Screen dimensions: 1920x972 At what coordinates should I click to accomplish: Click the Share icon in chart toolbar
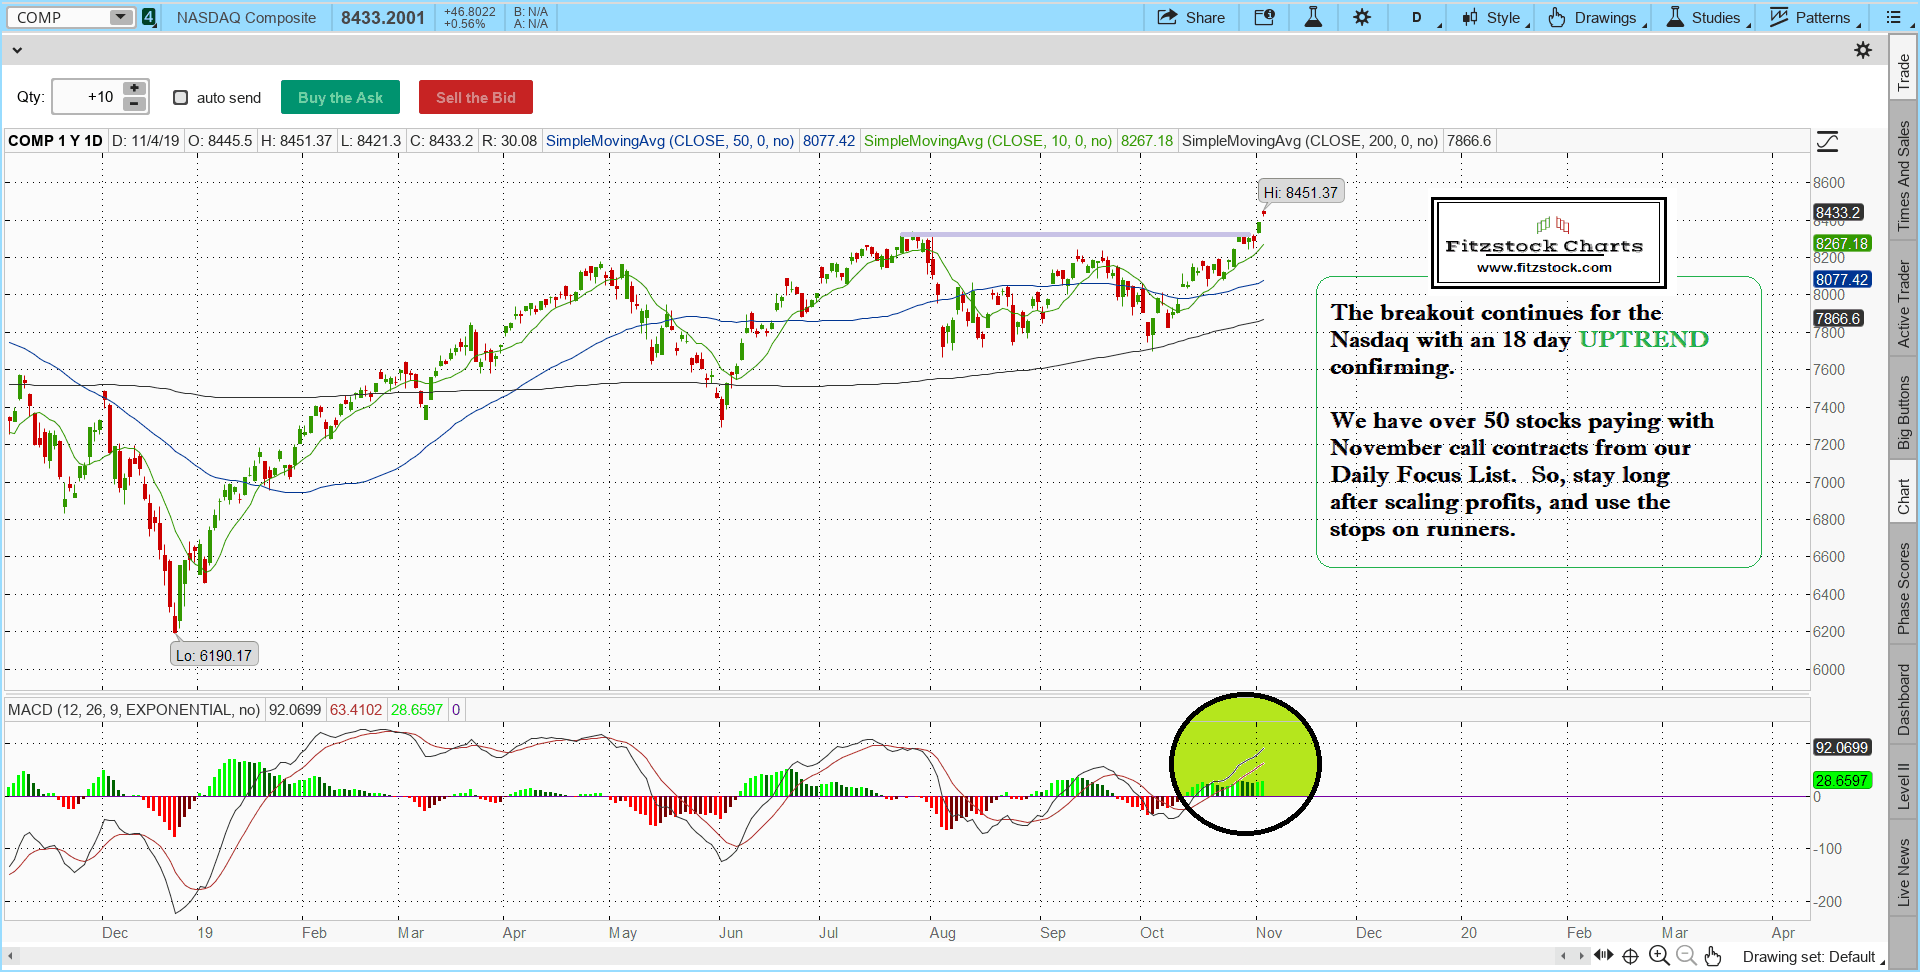(1190, 17)
